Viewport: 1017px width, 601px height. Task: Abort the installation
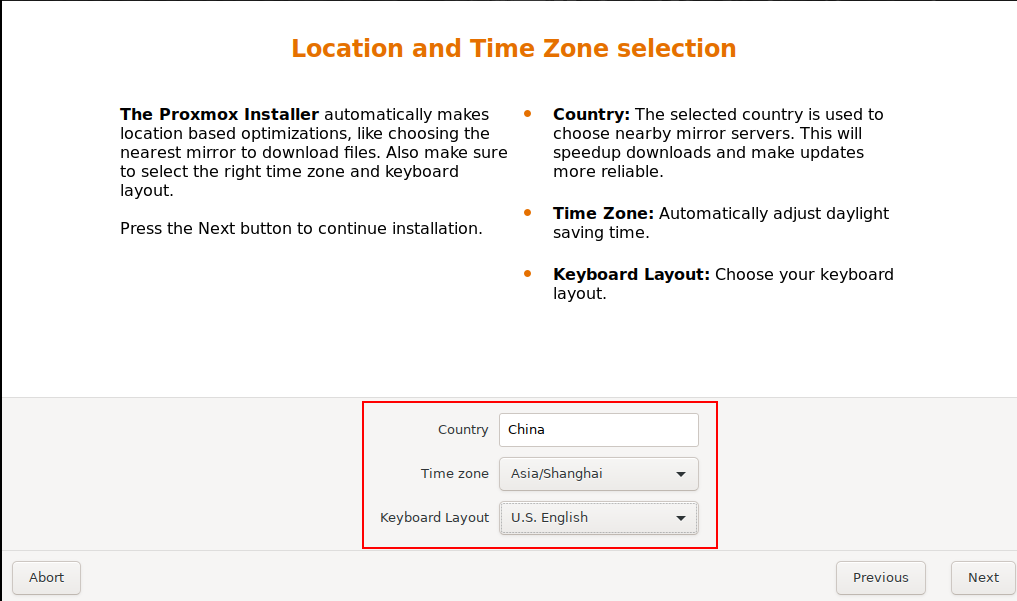[x=46, y=577]
